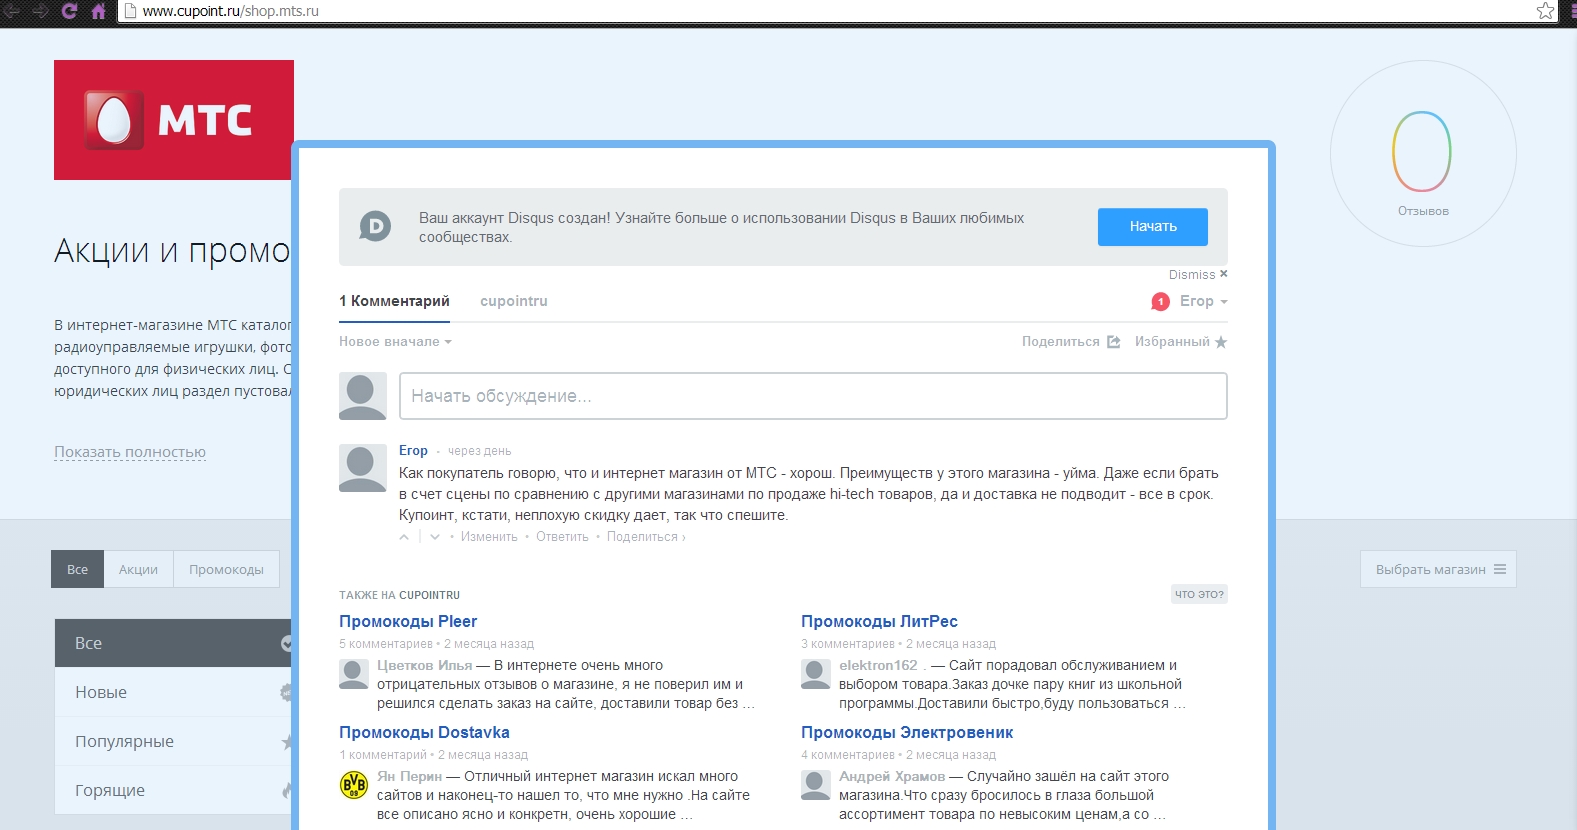Screen dimensions: 1577x830
Task: Open the Промокоды Dostavka link
Action: (424, 733)
